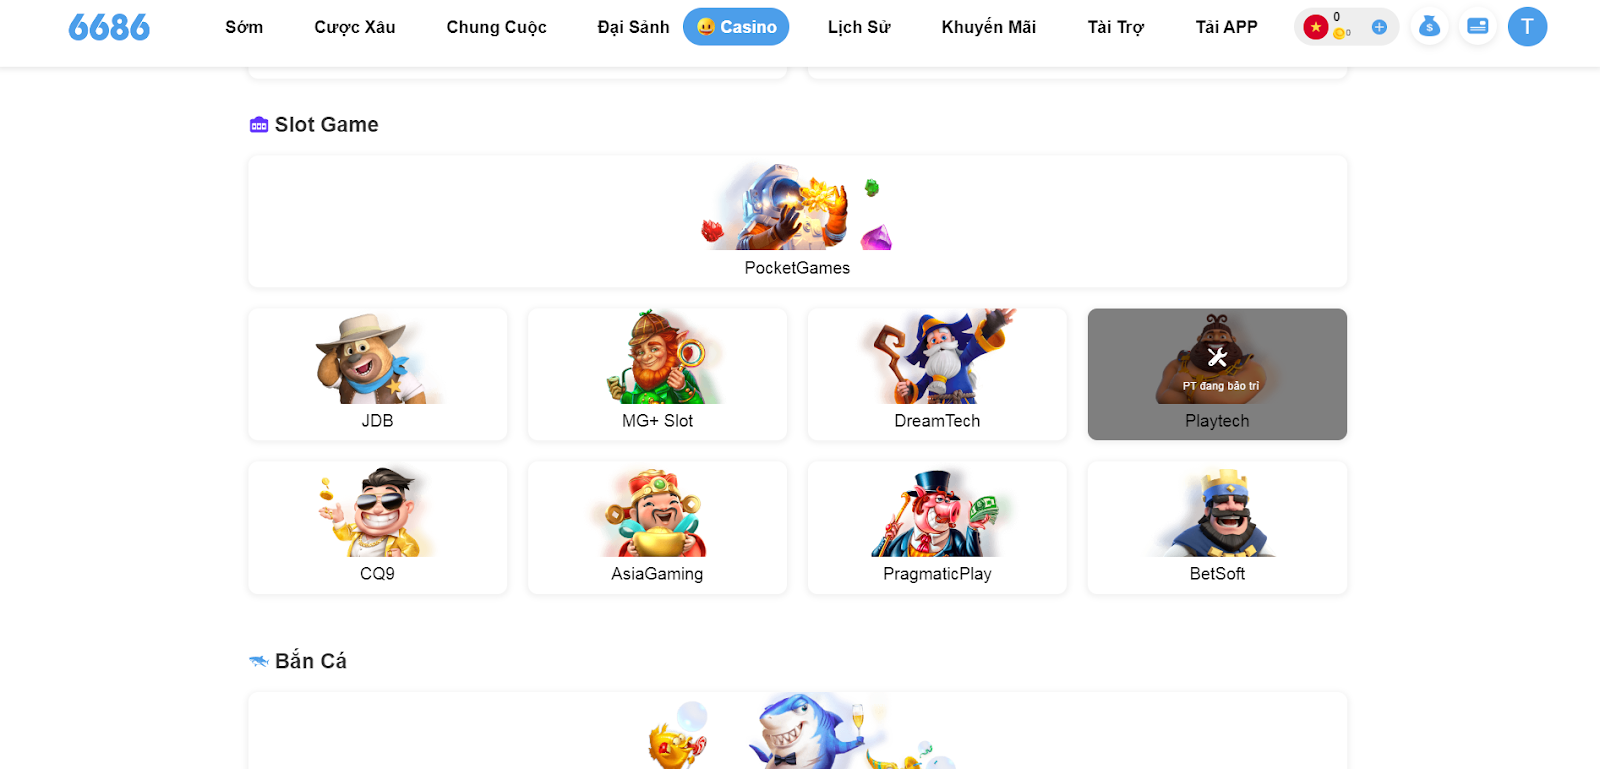The height and width of the screenshot is (769, 1600).
Task: Click the Playtech maintenance card
Action: [1217, 374]
